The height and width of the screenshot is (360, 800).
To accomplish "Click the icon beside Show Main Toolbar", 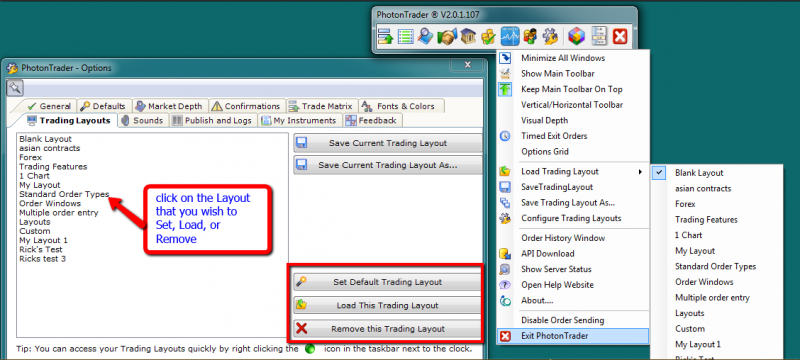I will pos(505,73).
